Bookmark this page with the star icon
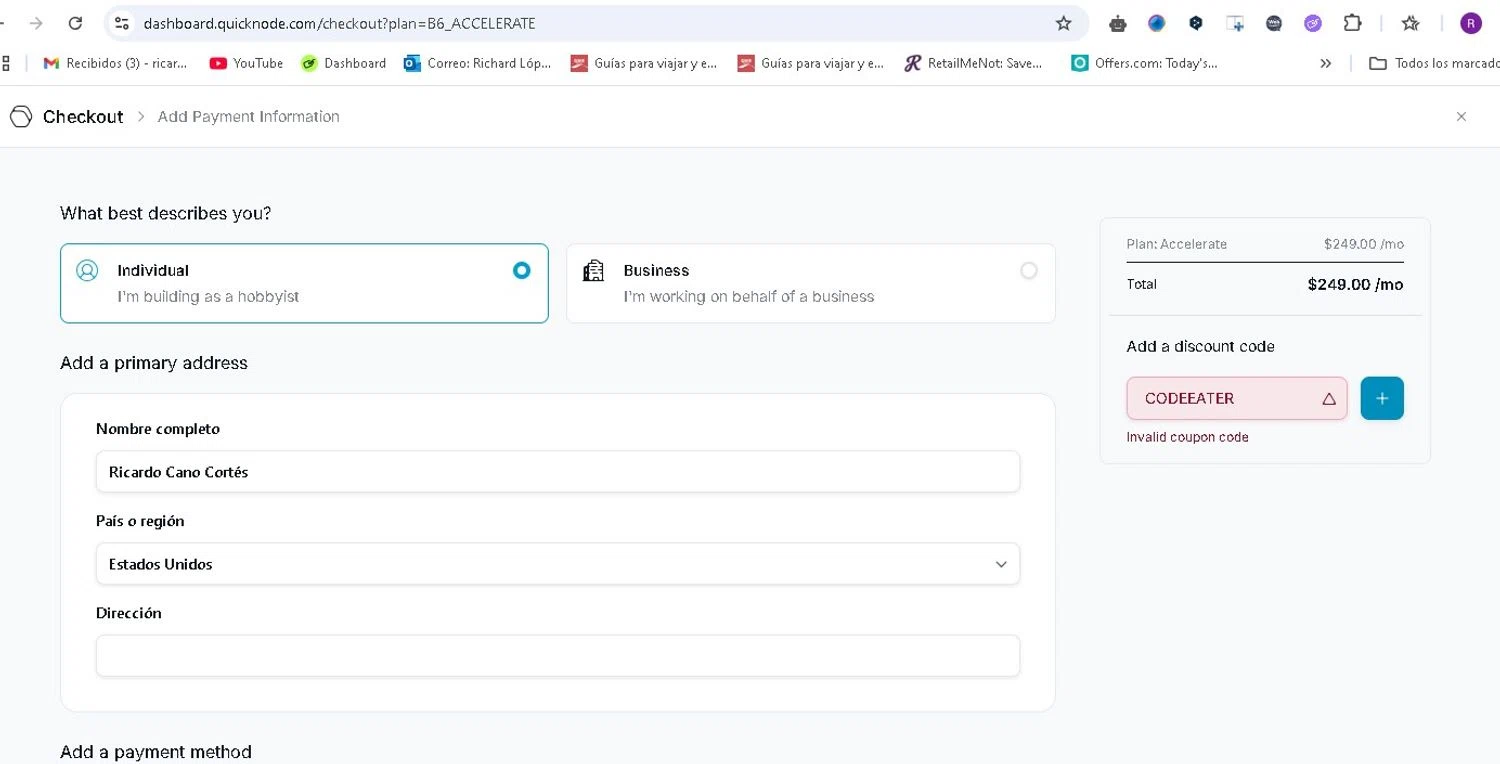1500x764 pixels. [1064, 23]
